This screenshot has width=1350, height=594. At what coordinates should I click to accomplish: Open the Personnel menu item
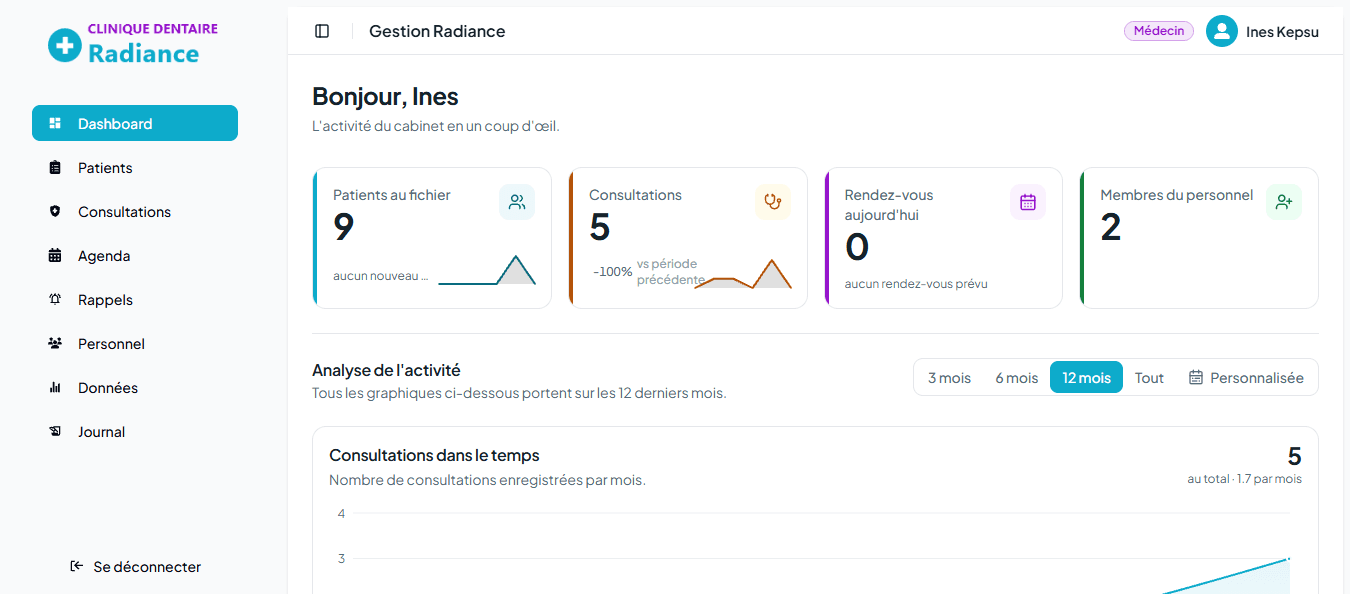click(x=135, y=343)
